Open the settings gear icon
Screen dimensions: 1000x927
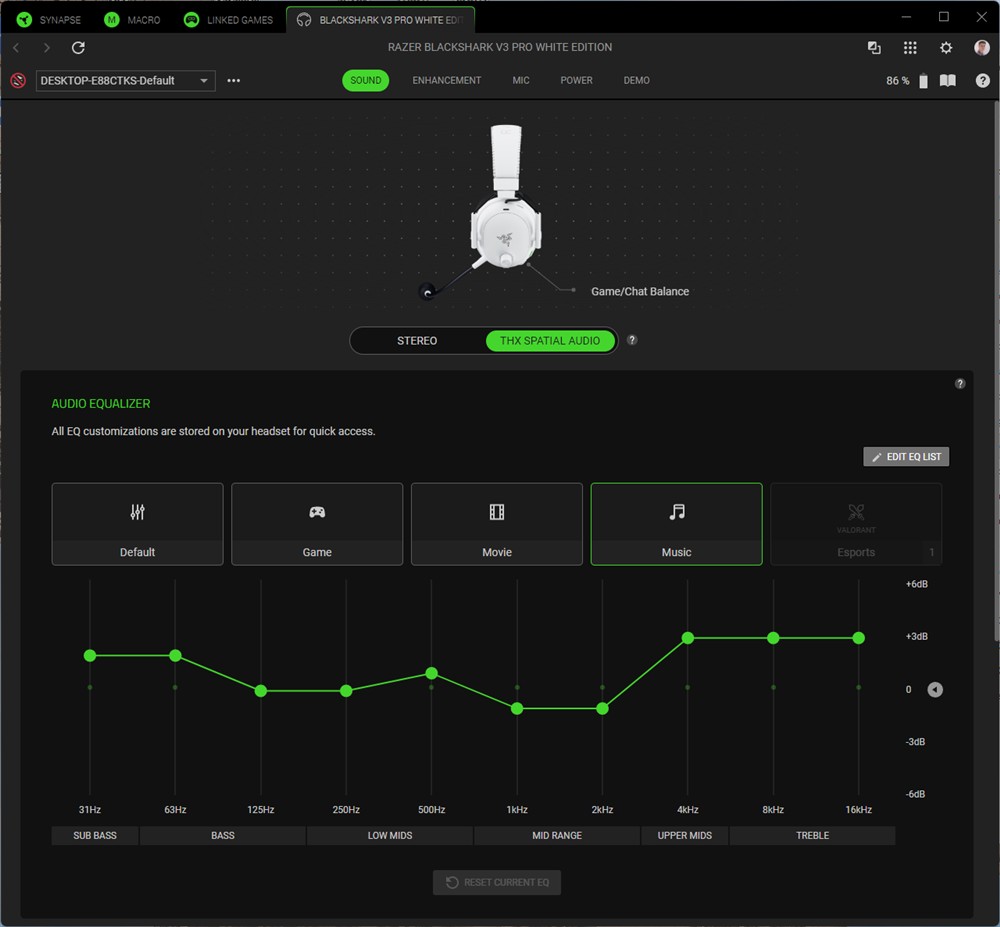(946, 48)
